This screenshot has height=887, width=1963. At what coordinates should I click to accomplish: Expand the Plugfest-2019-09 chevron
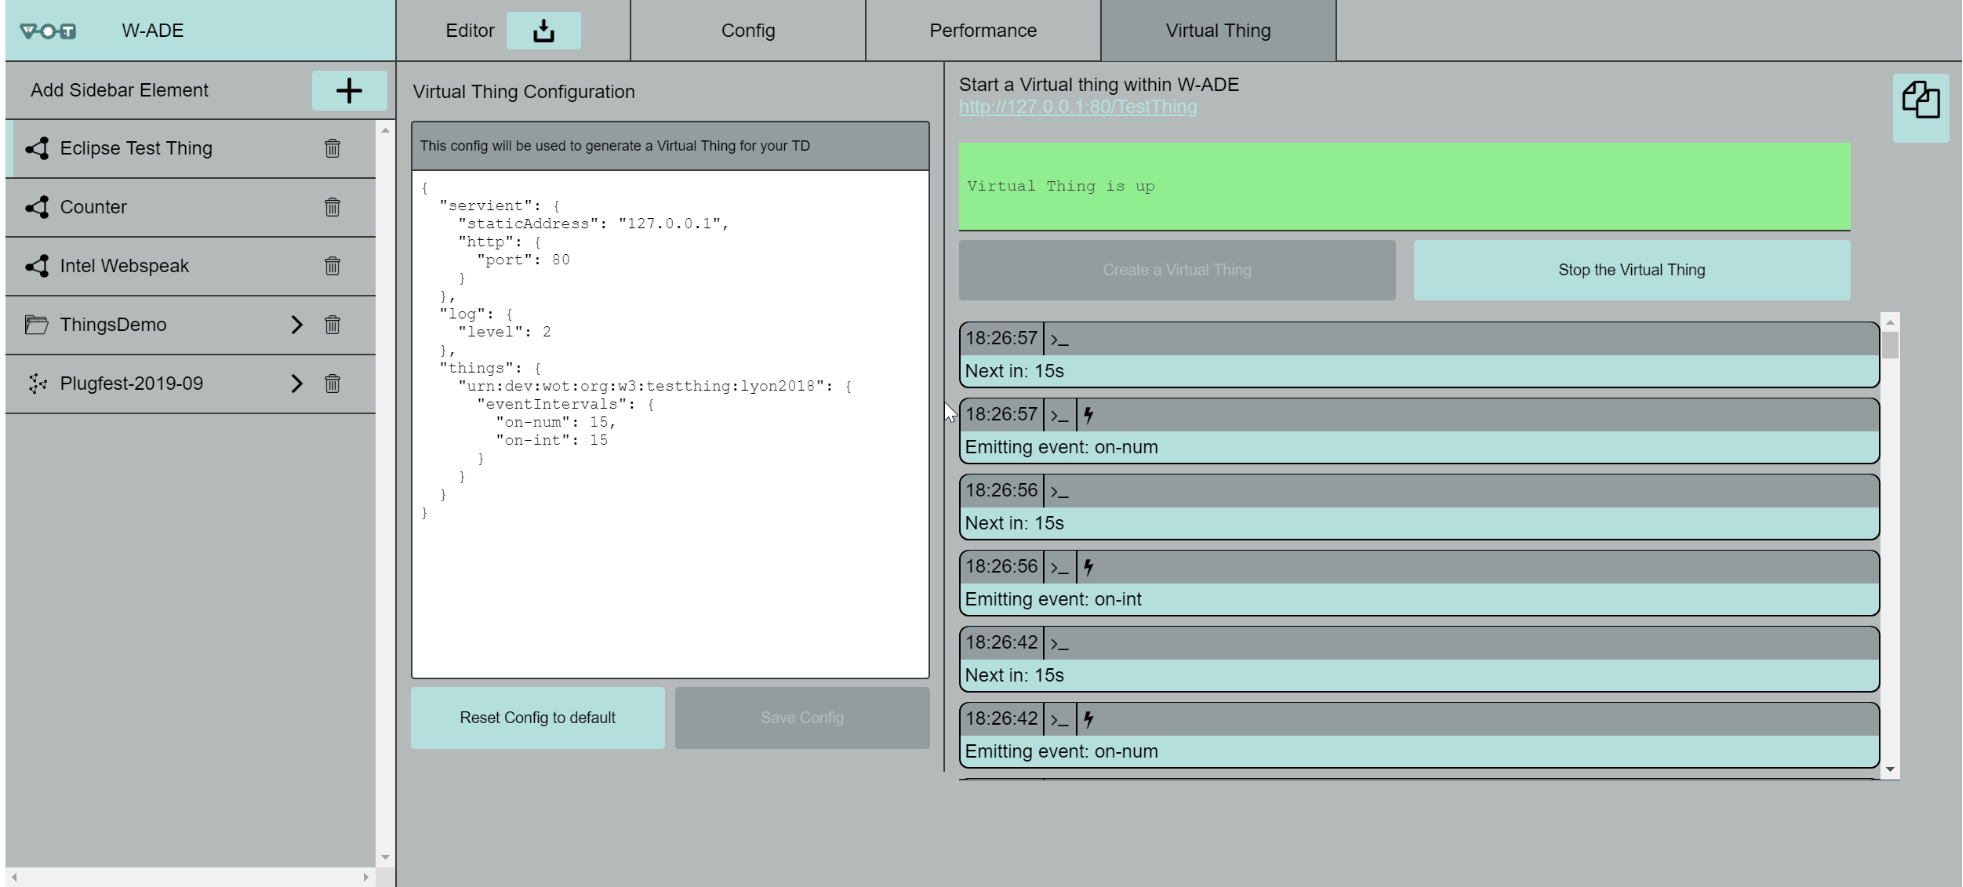296,384
